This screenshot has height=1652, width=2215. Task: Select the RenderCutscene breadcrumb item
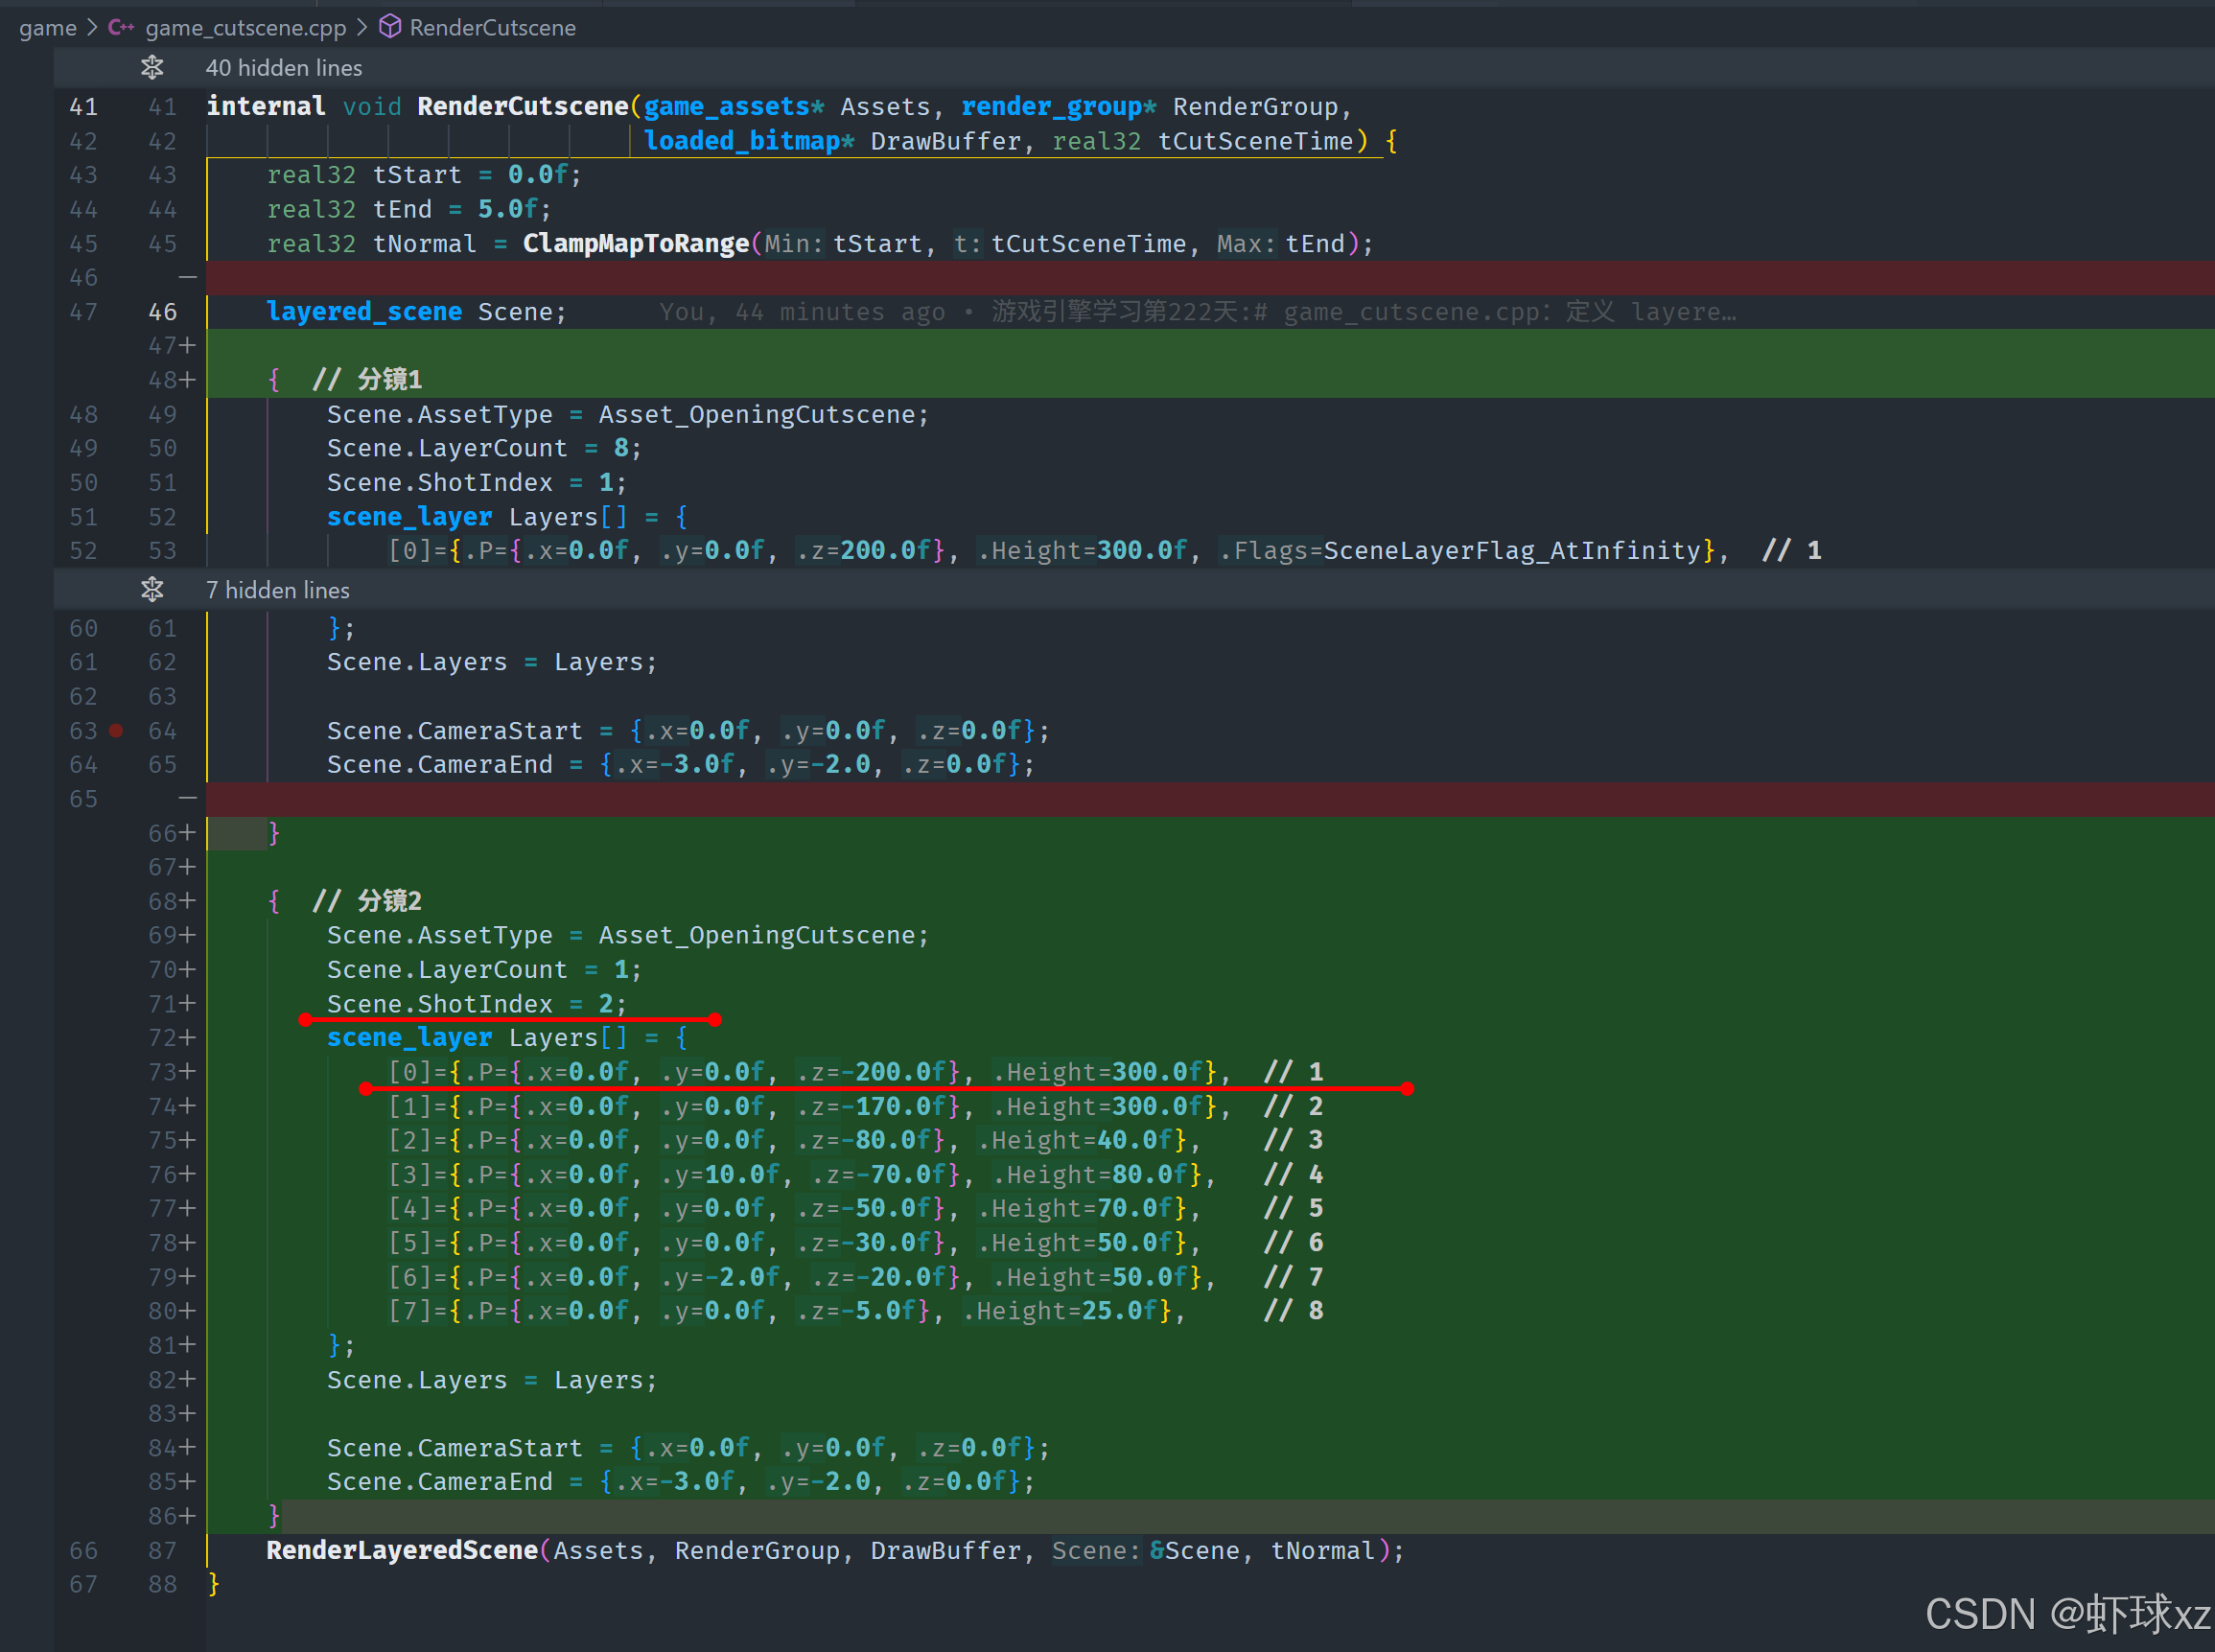click(x=492, y=27)
